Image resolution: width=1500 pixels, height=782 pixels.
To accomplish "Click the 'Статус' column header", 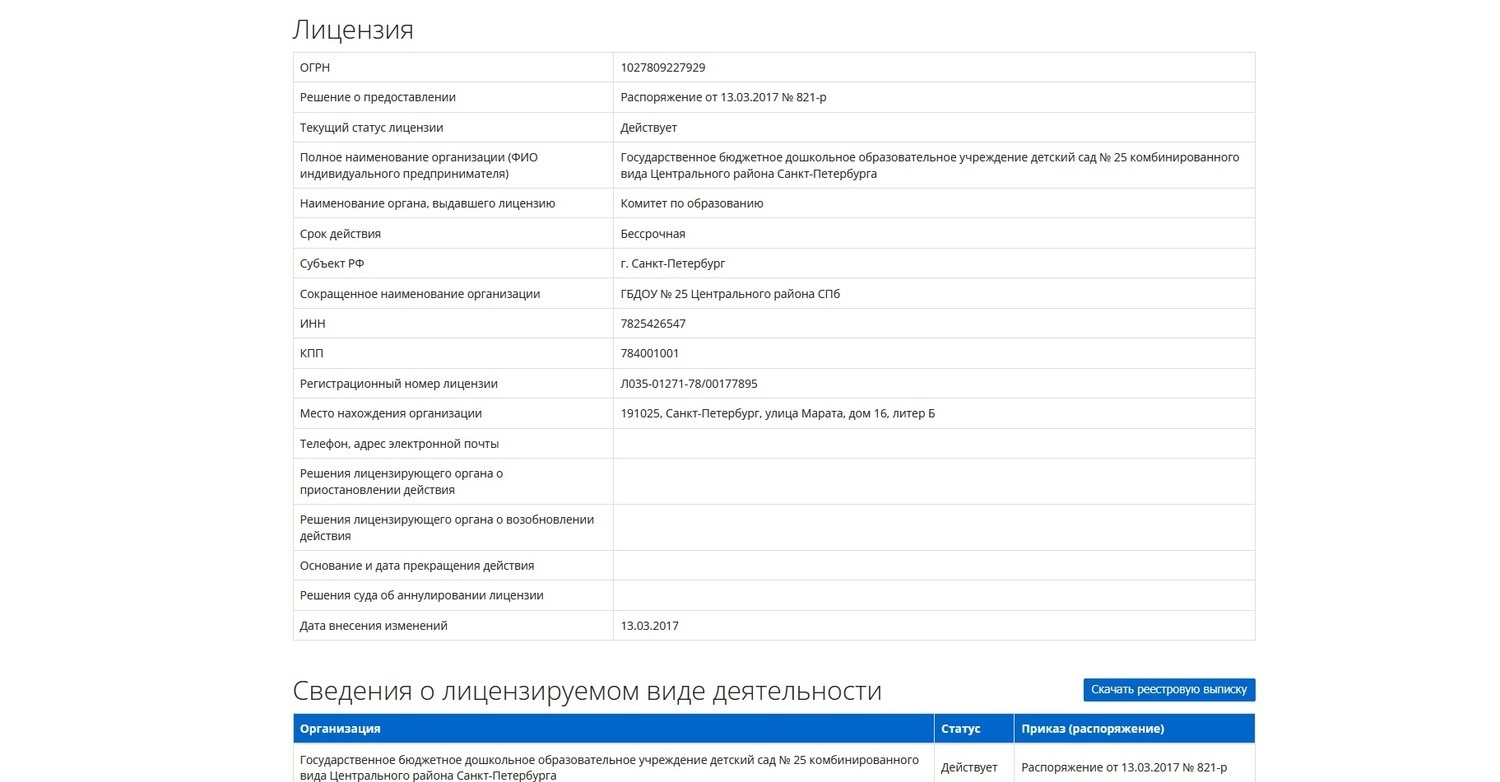I will (x=960, y=729).
